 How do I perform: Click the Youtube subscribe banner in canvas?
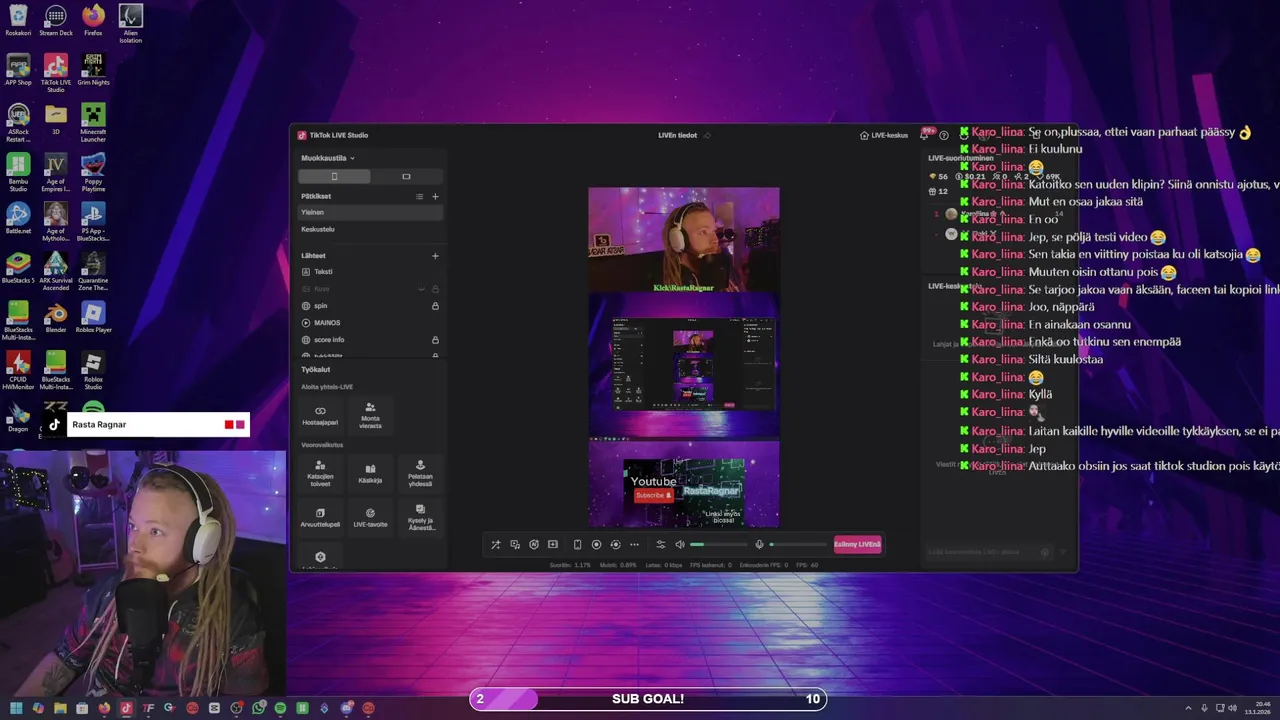point(684,491)
